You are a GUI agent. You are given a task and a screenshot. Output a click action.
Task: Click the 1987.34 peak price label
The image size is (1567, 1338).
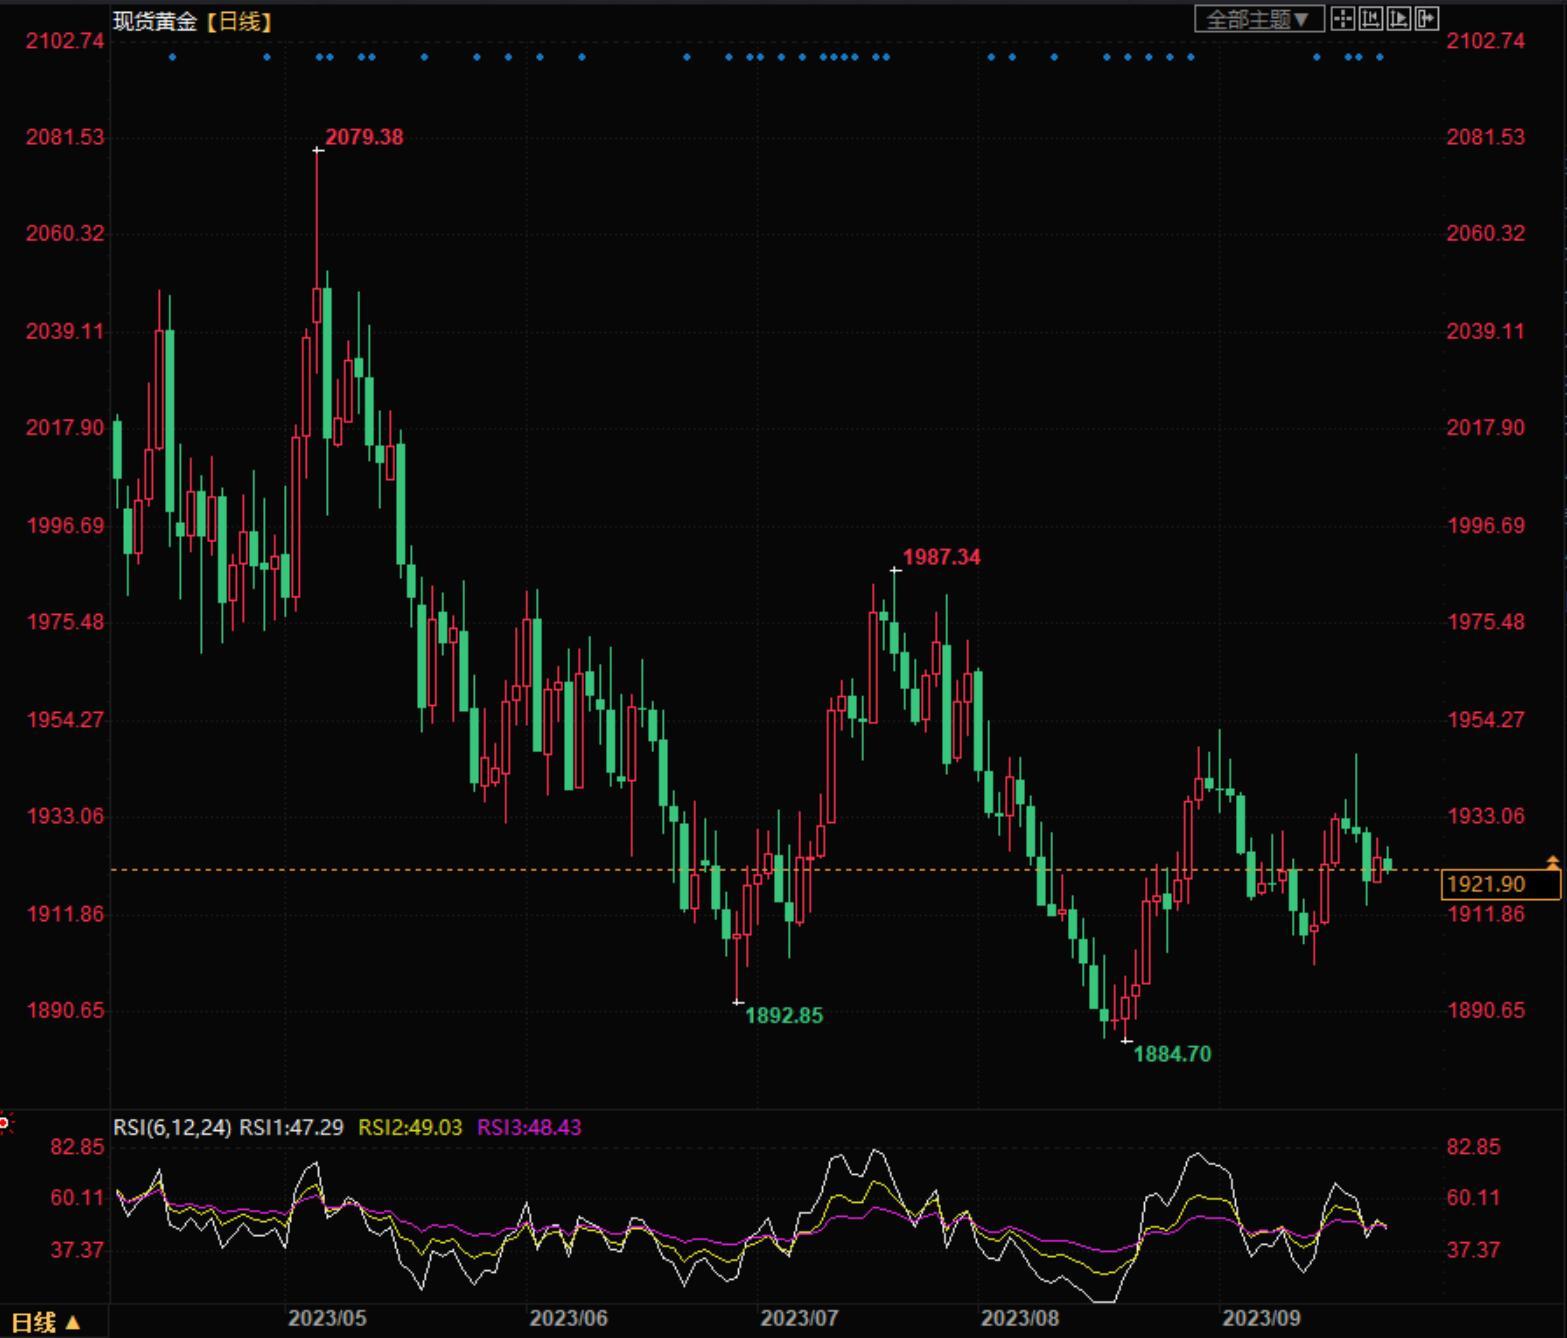coord(942,557)
